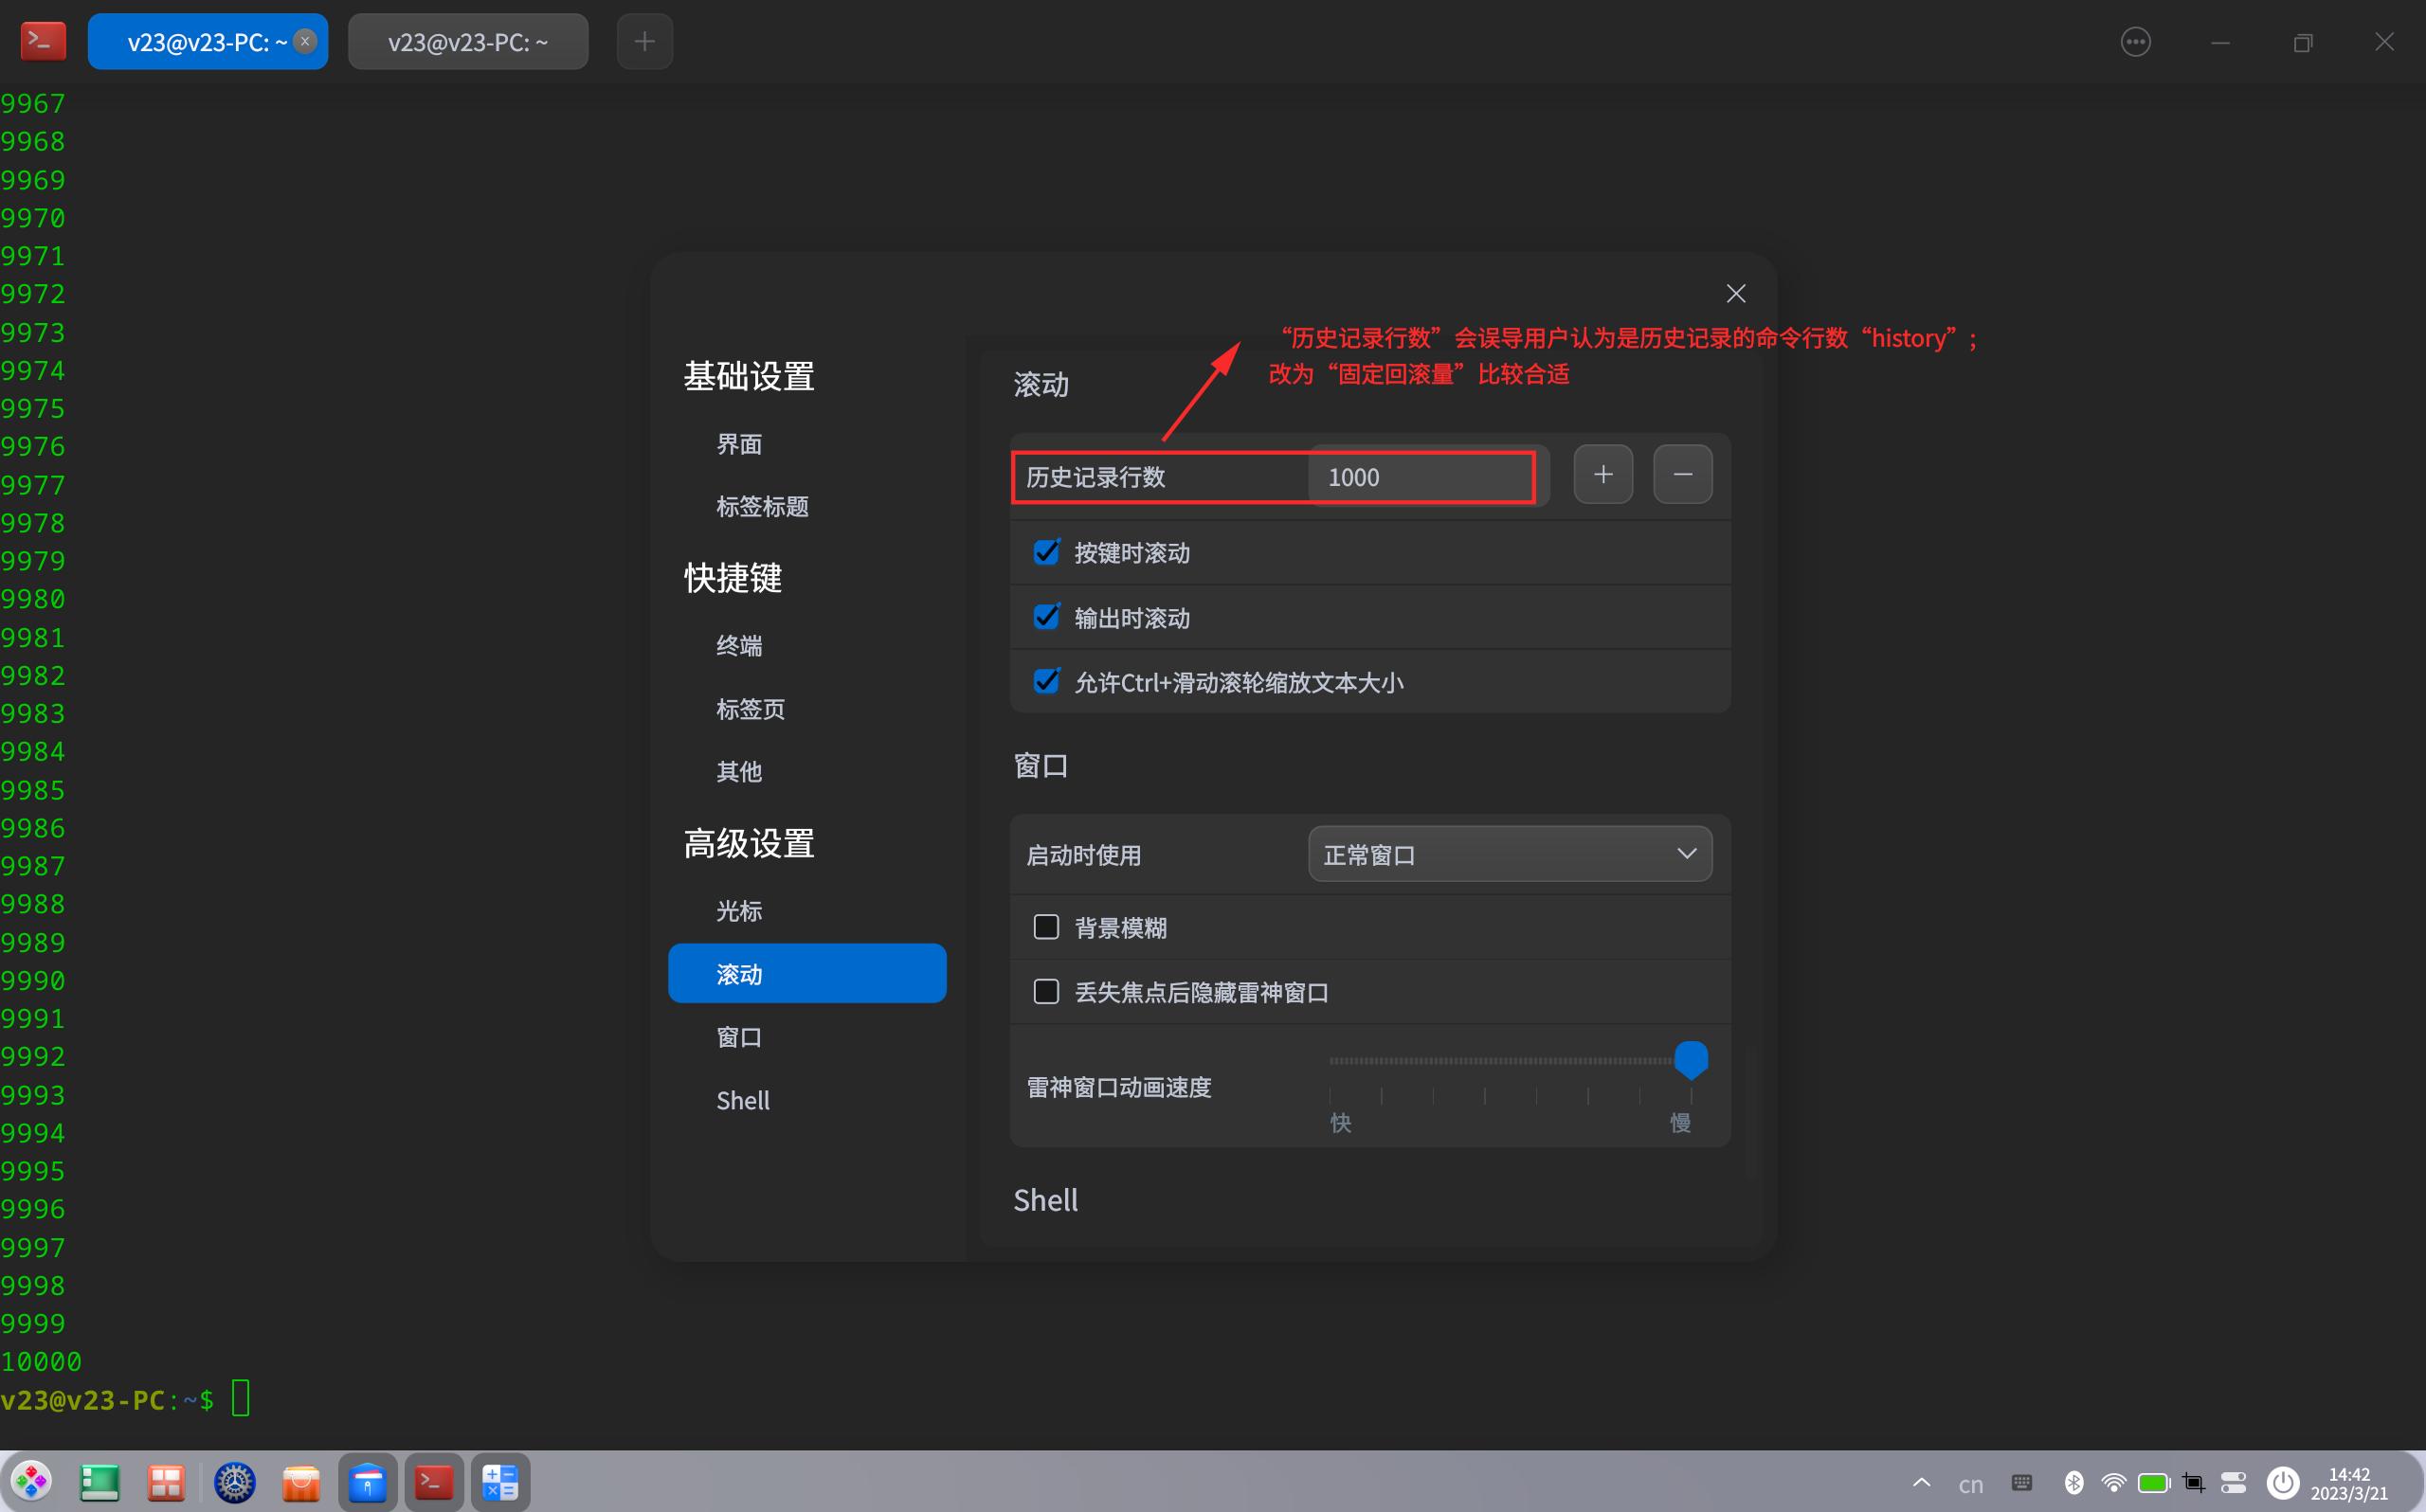Open the orange app store icon in dock
2426x1512 pixels.
point(301,1482)
